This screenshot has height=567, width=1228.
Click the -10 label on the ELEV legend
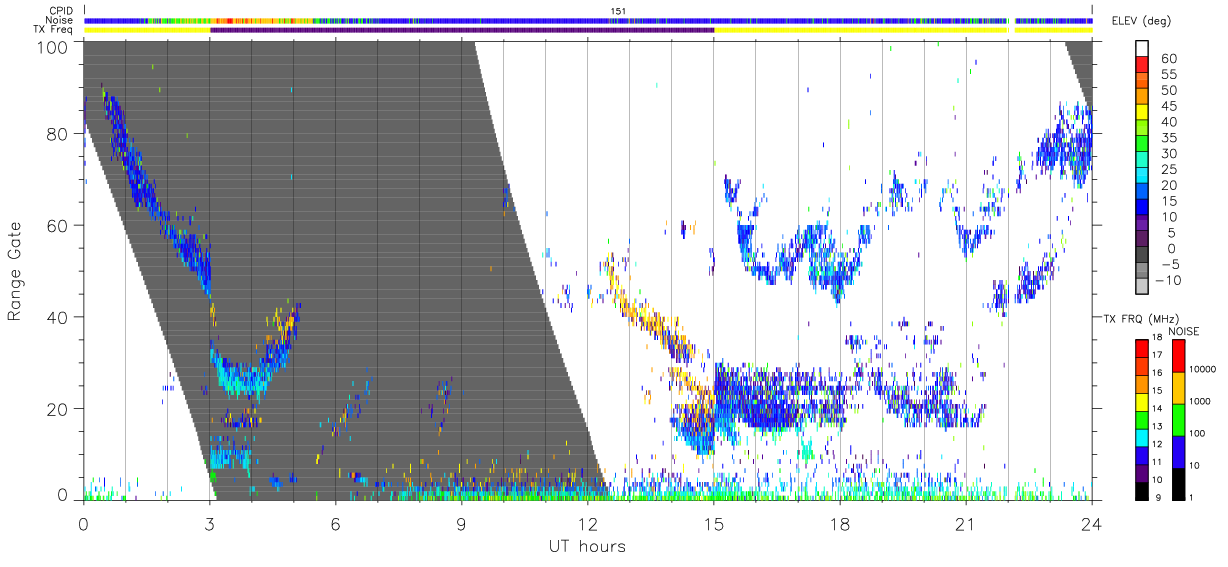[x=1166, y=281]
